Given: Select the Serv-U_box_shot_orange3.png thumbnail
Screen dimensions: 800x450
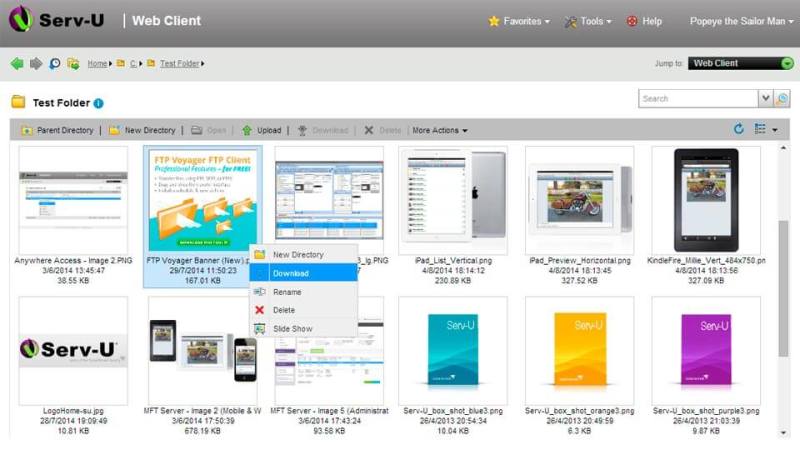Looking at the screenshot, I should tap(579, 351).
